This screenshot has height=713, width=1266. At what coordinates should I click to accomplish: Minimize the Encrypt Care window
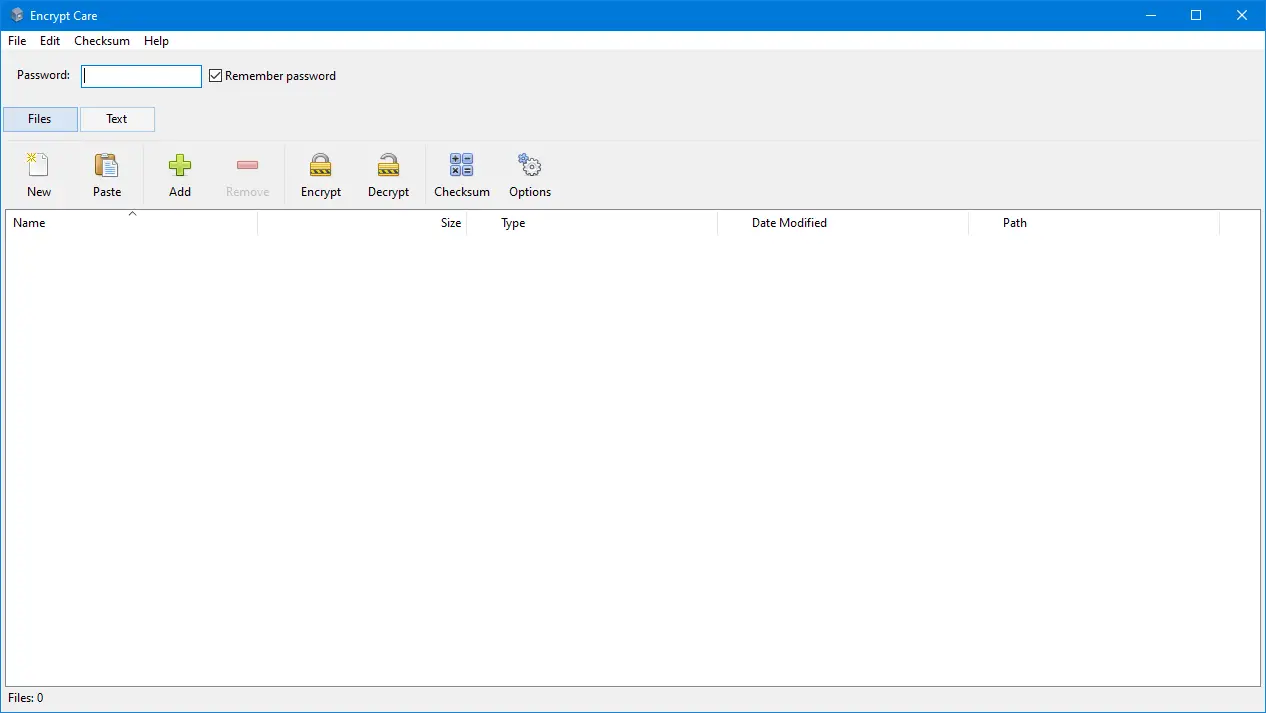(x=1150, y=15)
